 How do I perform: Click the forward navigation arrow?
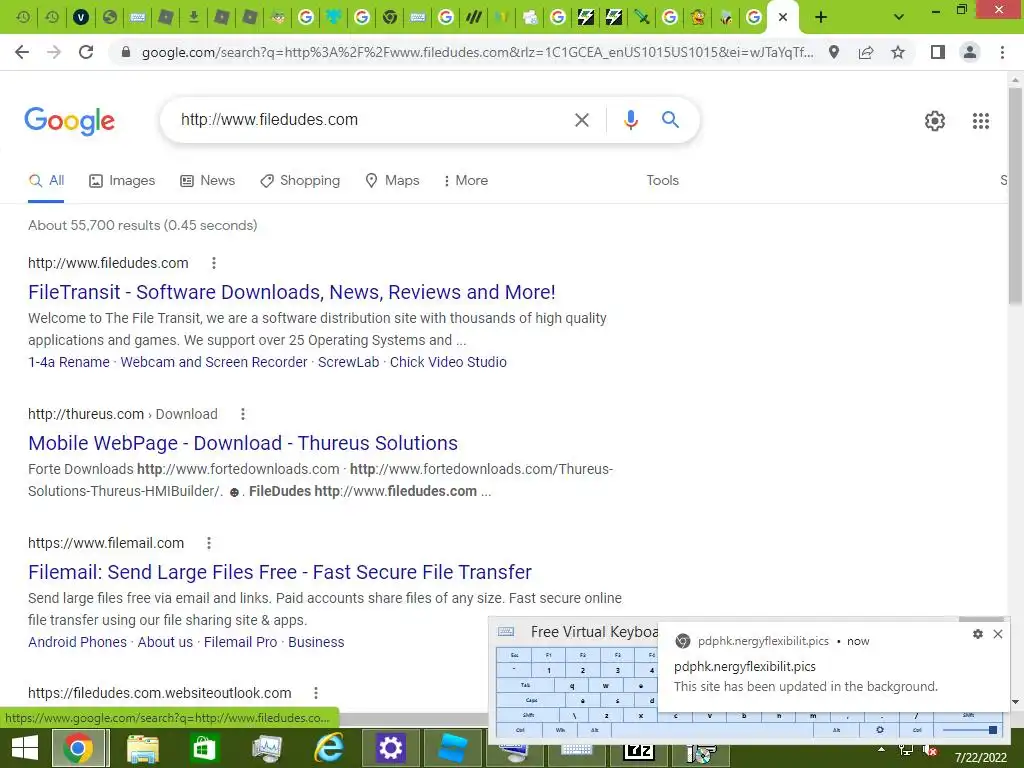(x=54, y=52)
